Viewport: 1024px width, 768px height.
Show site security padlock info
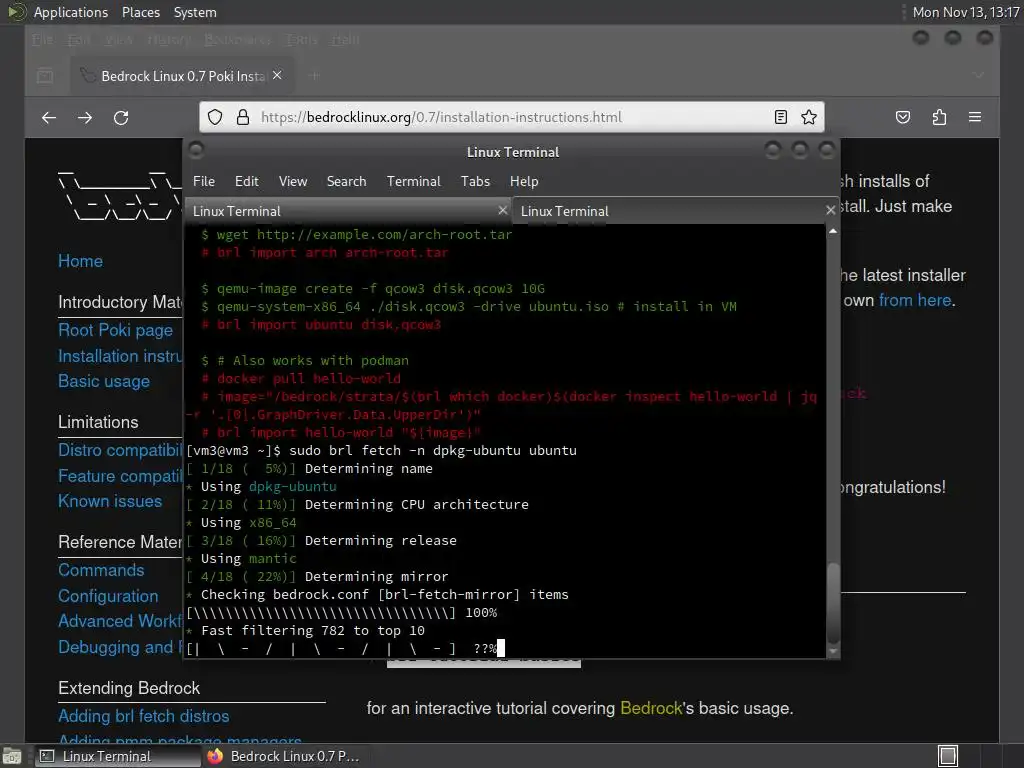click(x=243, y=117)
